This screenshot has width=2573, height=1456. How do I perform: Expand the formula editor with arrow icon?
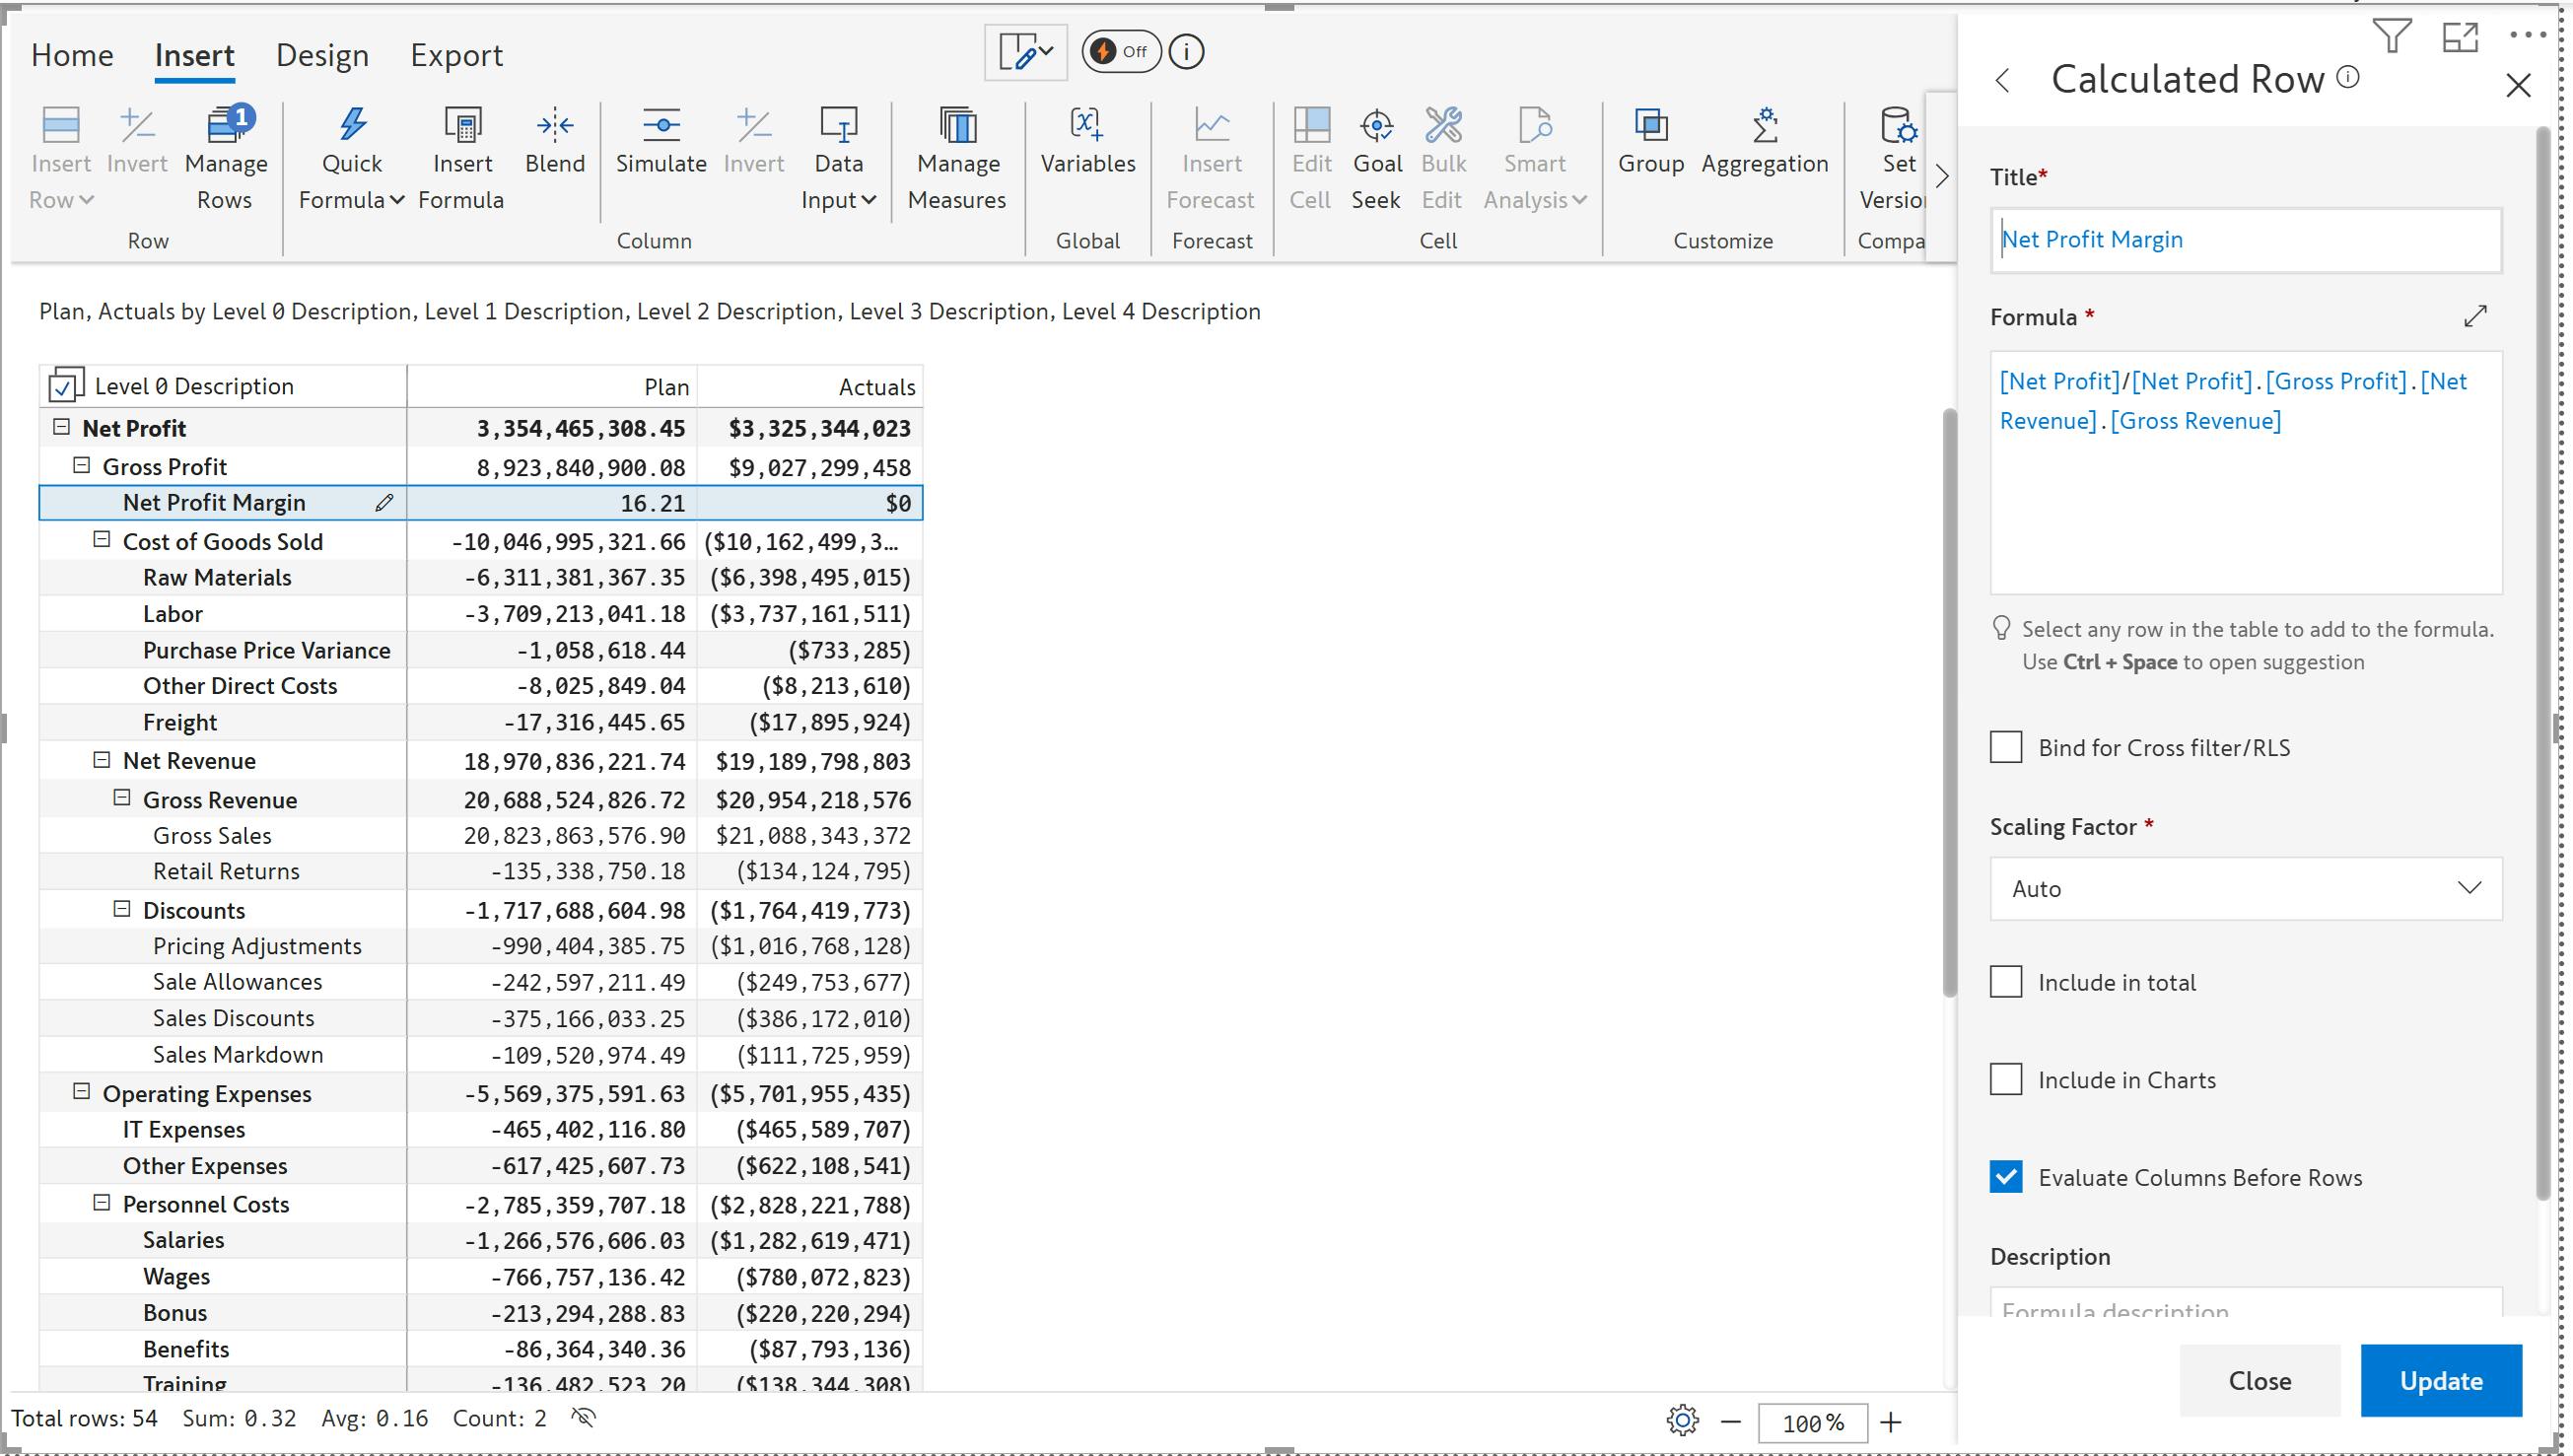(2475, 316)
